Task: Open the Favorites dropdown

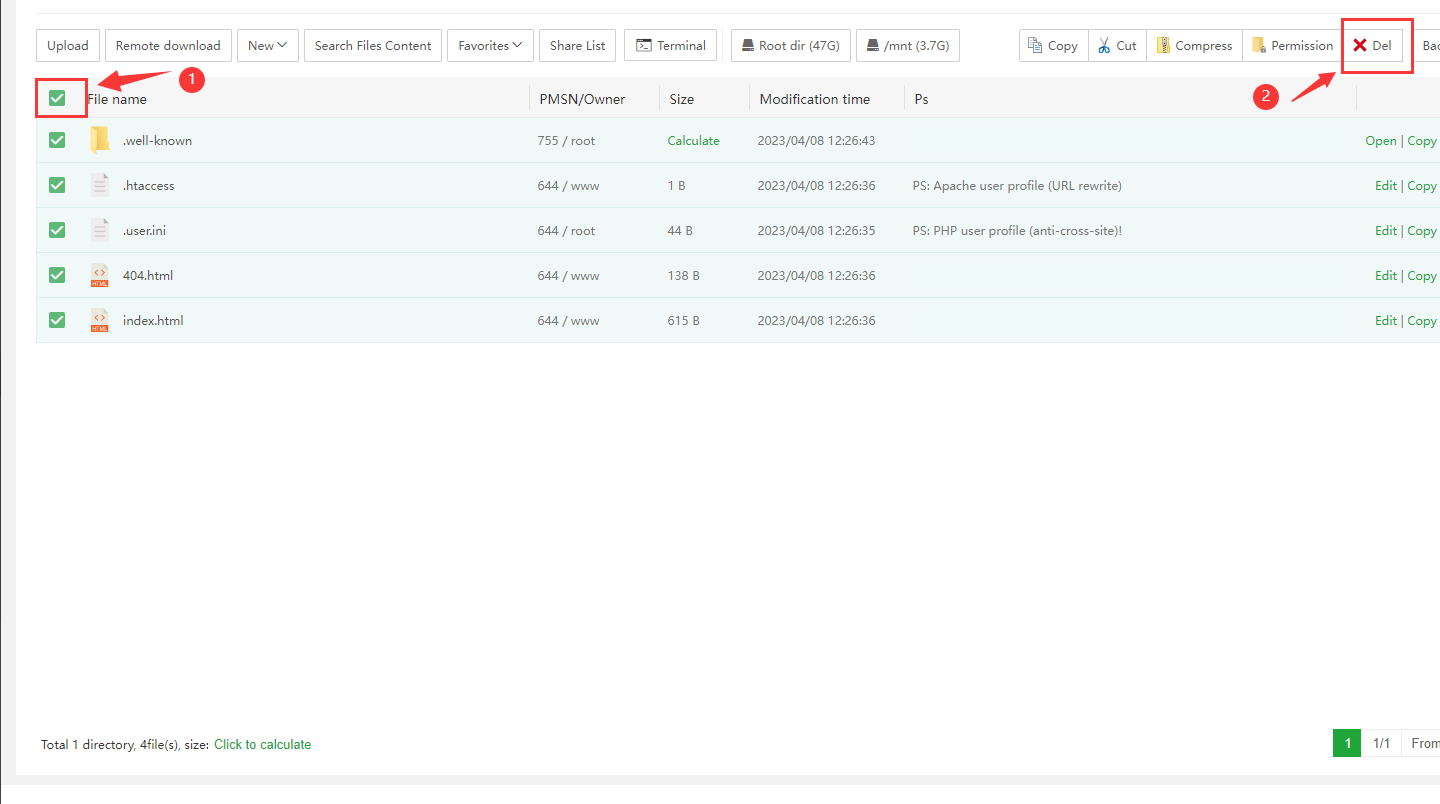Action: (490, 45)
